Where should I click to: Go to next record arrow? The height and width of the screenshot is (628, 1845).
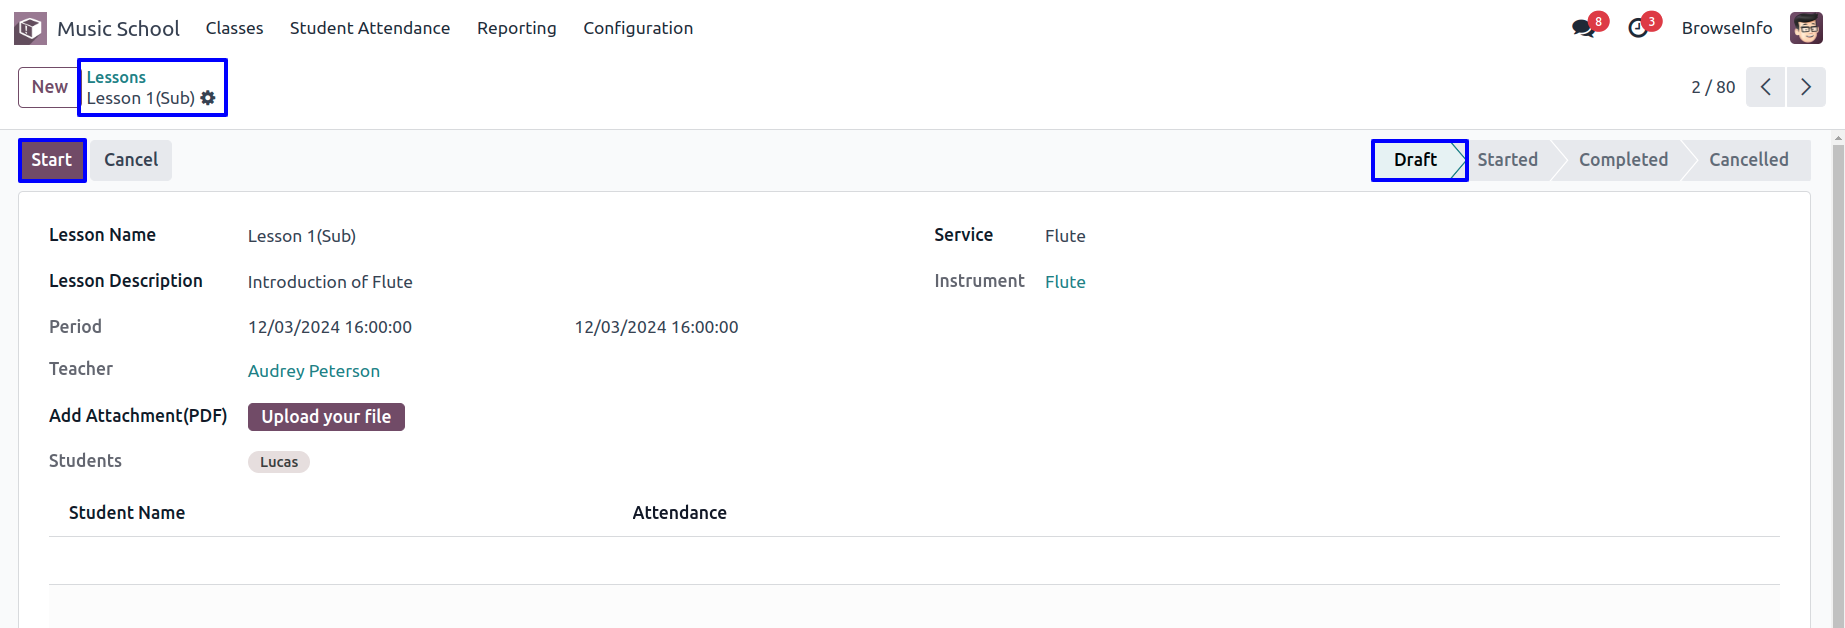(1806, 87)
